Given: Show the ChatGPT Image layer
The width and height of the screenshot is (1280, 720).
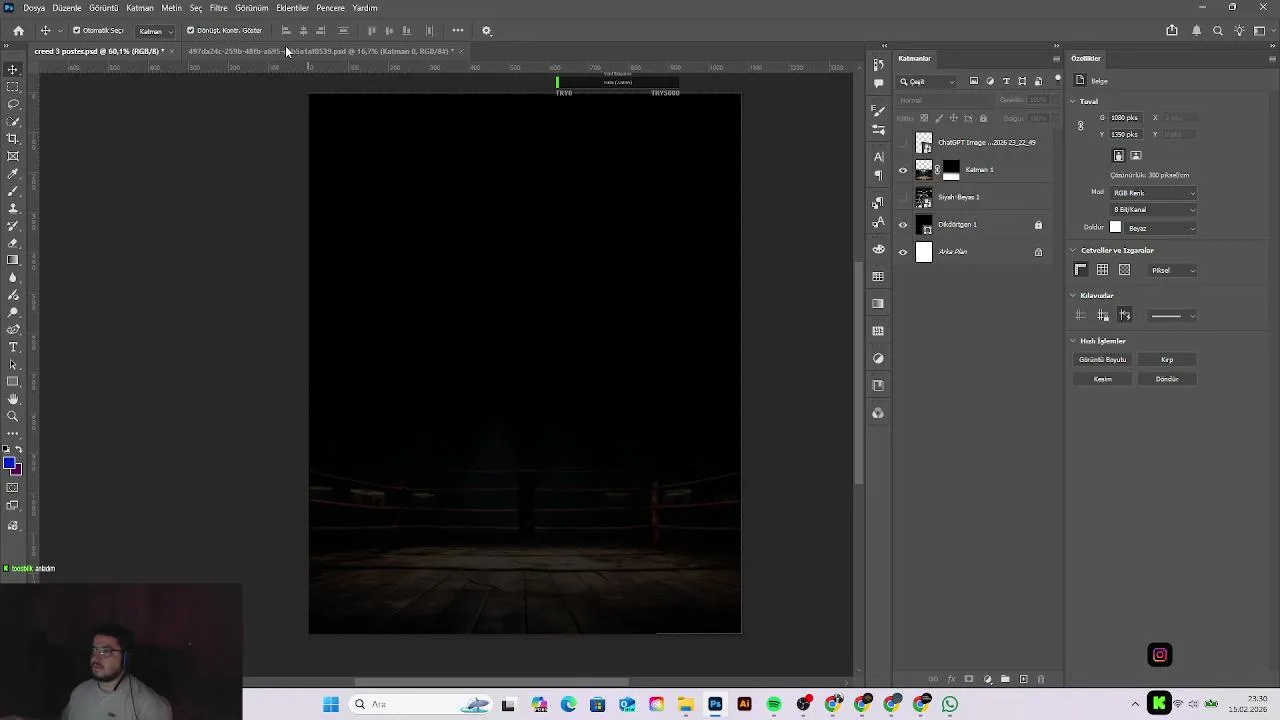Looking at the screenshot, I should click(x=903, y=143).
